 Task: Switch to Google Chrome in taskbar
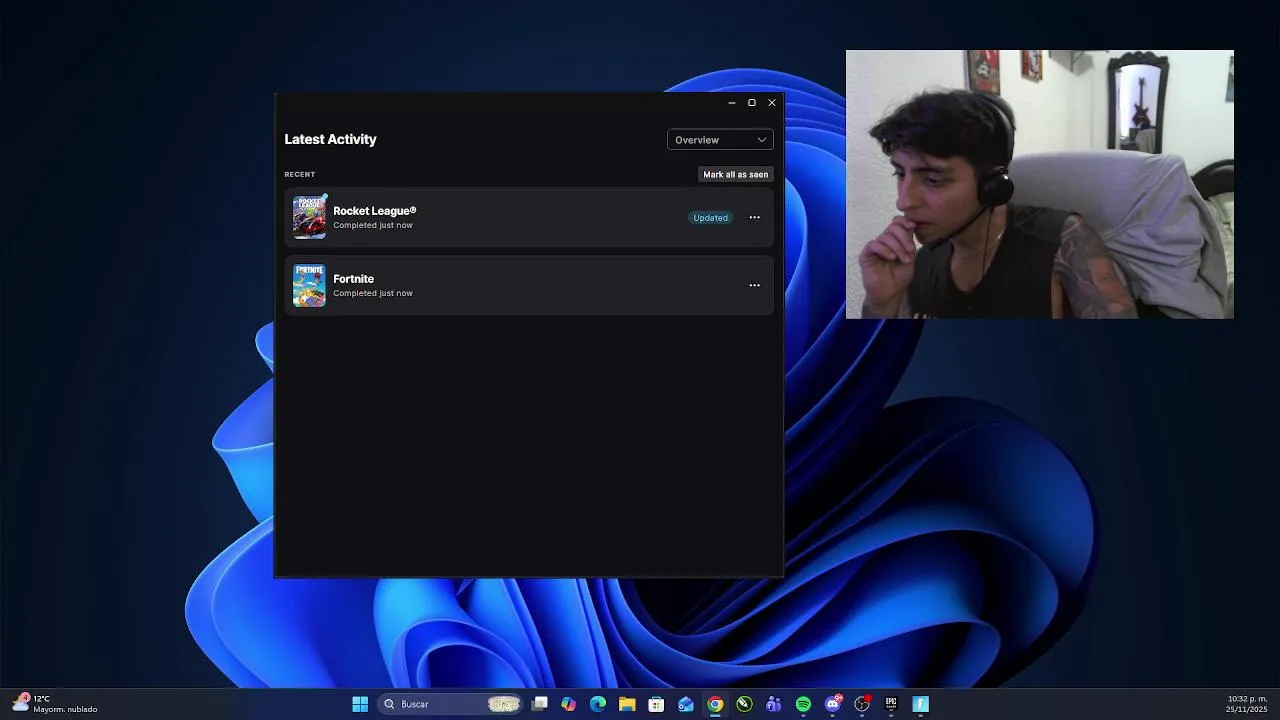715,704
